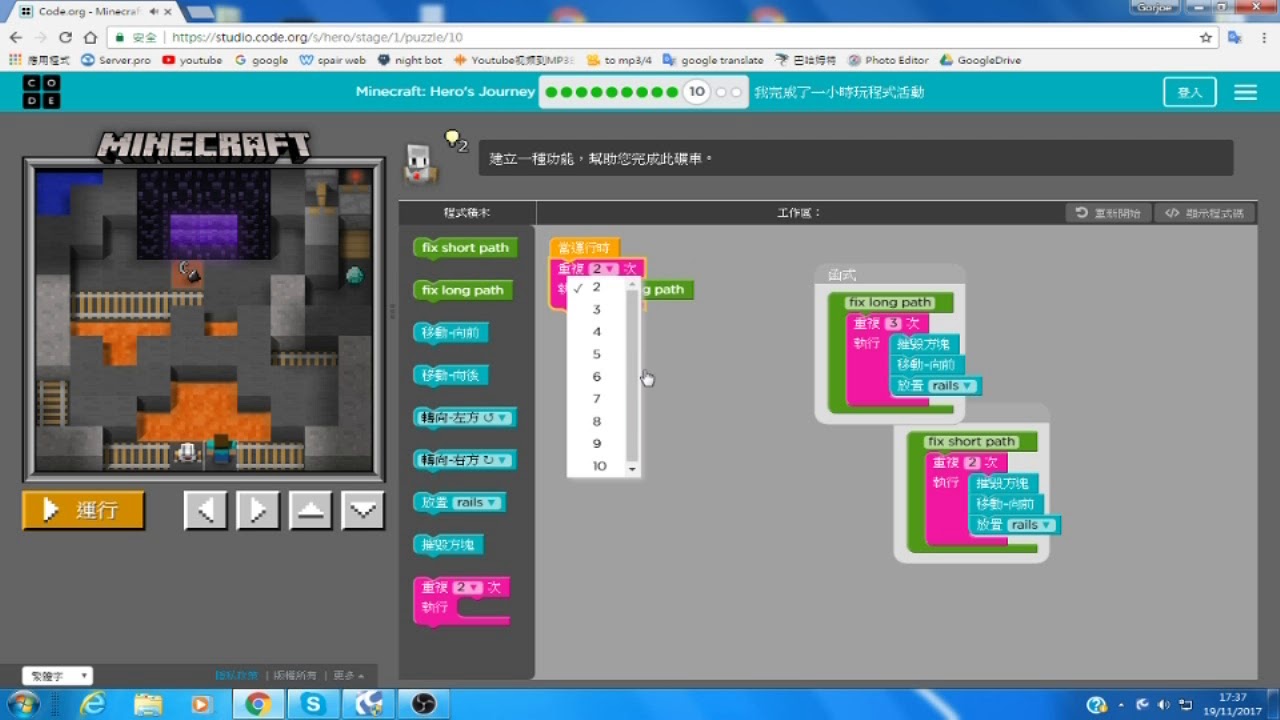This screenshot has height=720, width=1280.
Task: Open the Photo Editor bookmark
Action: 888,60
